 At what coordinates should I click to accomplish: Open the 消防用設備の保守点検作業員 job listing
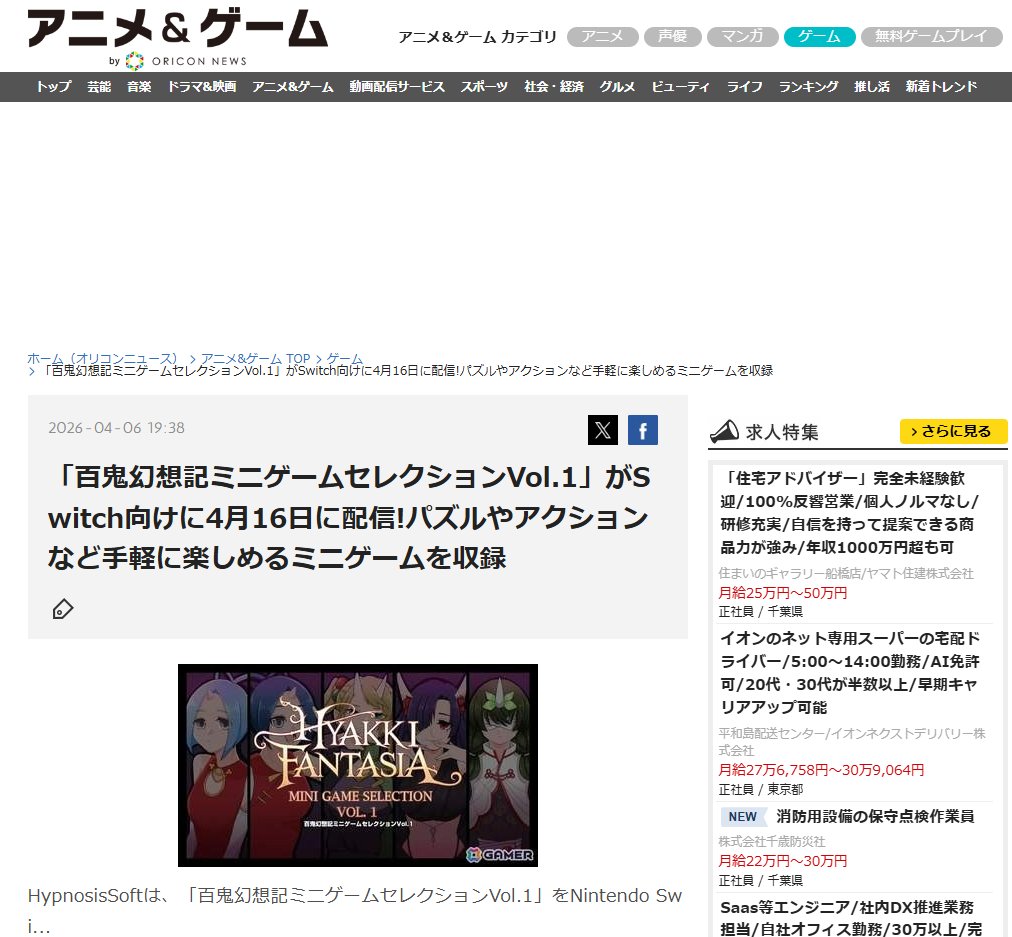(x=875, y=816)
